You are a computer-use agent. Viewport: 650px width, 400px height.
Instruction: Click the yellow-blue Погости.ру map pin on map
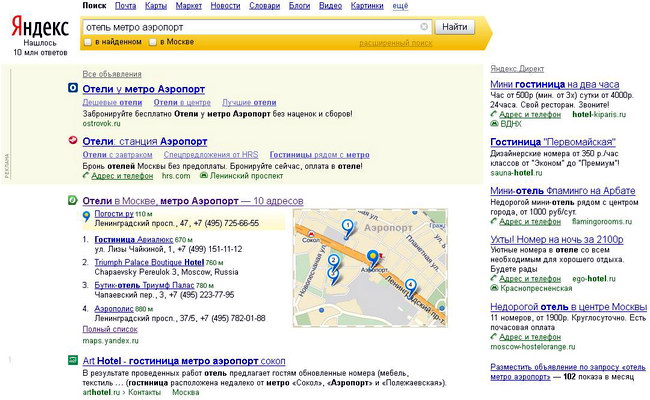coord(373,258)
